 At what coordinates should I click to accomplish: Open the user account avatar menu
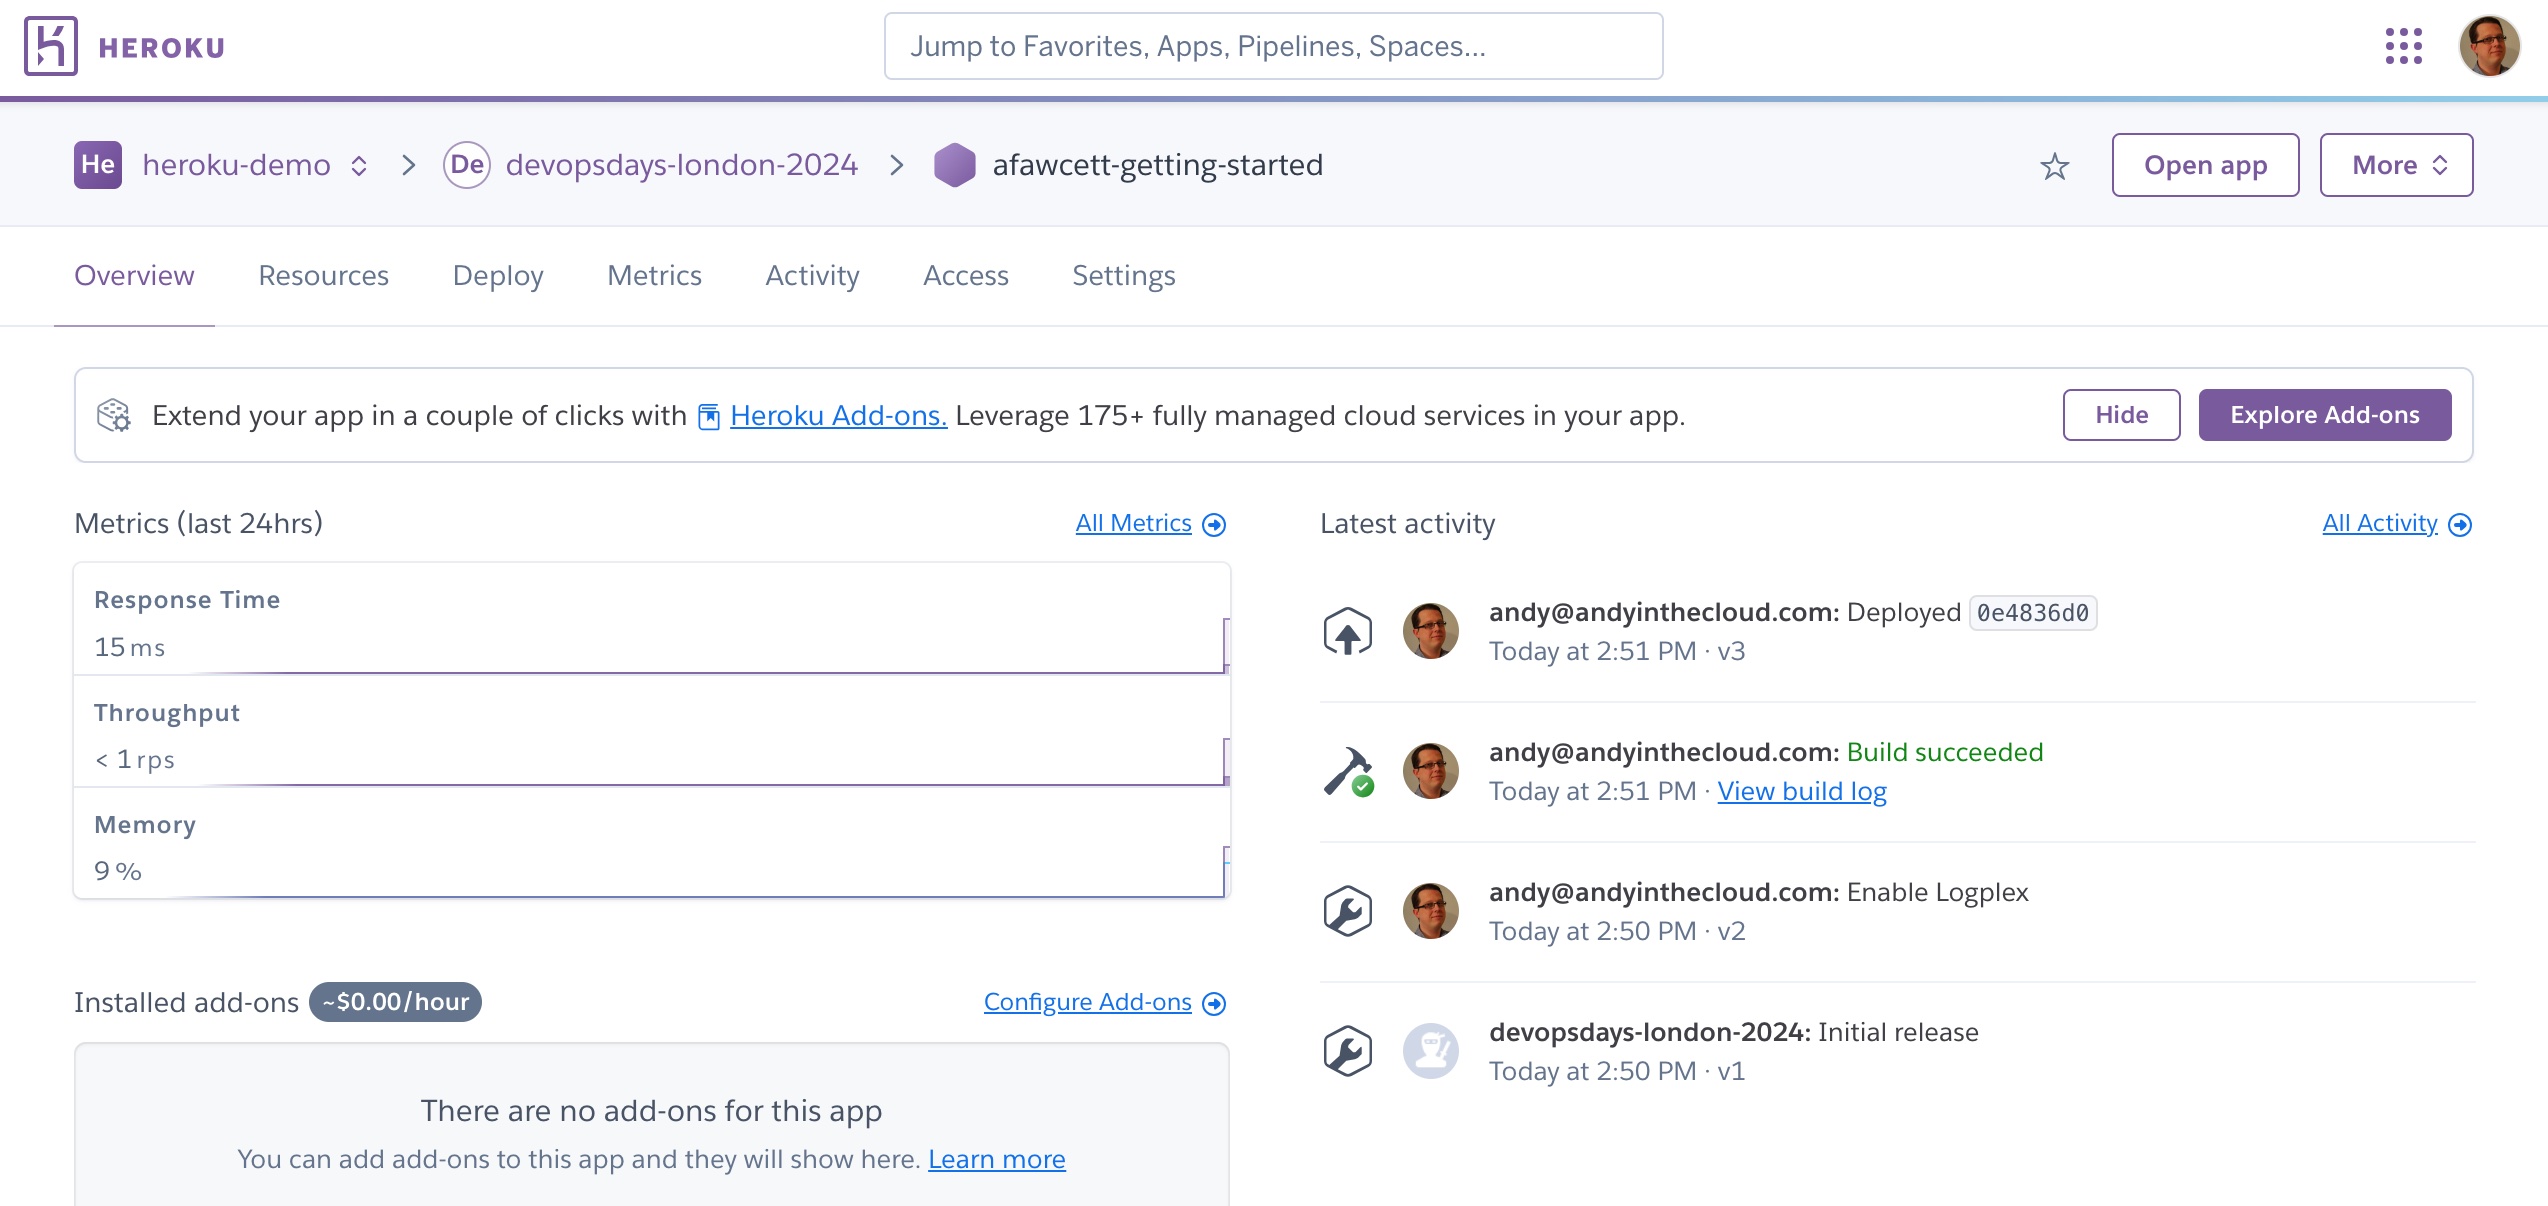(x=2489, y=46)
